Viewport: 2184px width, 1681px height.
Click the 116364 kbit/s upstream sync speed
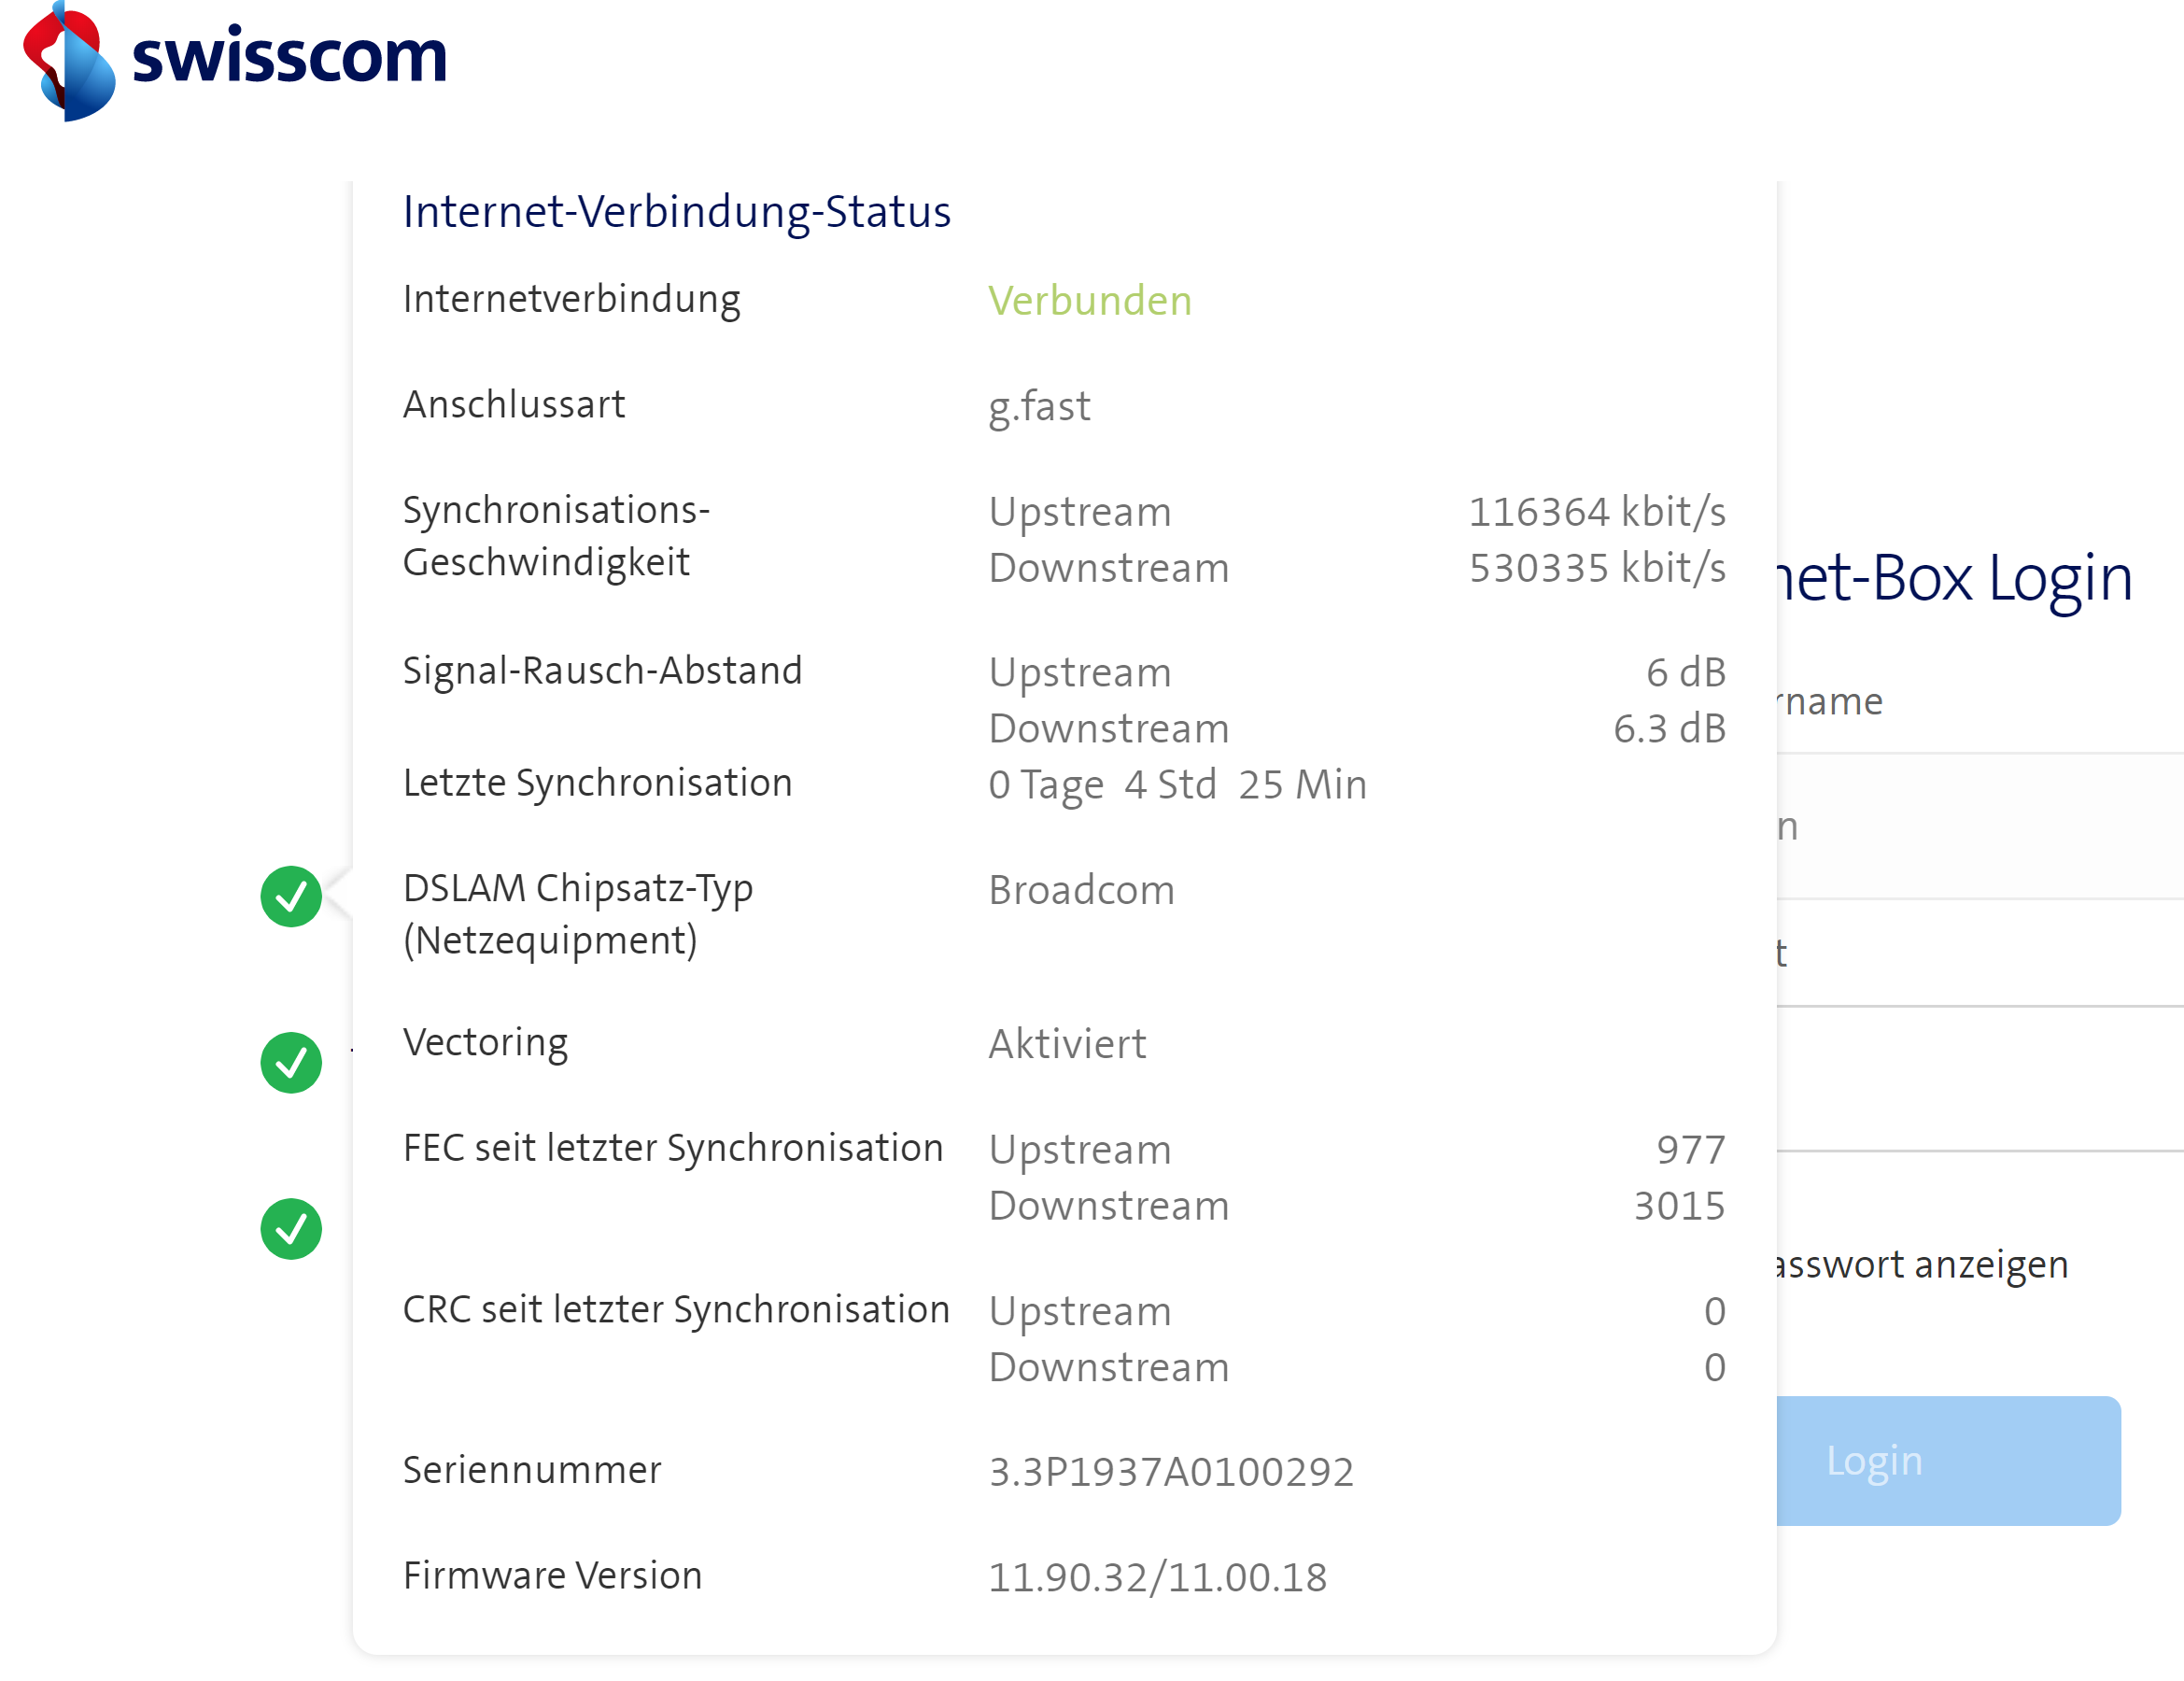click(1597, 512)
